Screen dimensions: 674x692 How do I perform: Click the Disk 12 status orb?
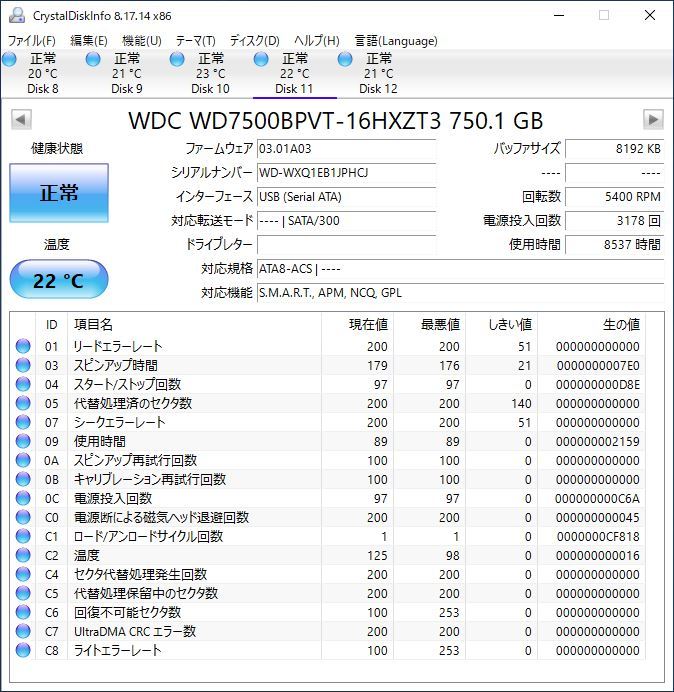coord(345,59)
